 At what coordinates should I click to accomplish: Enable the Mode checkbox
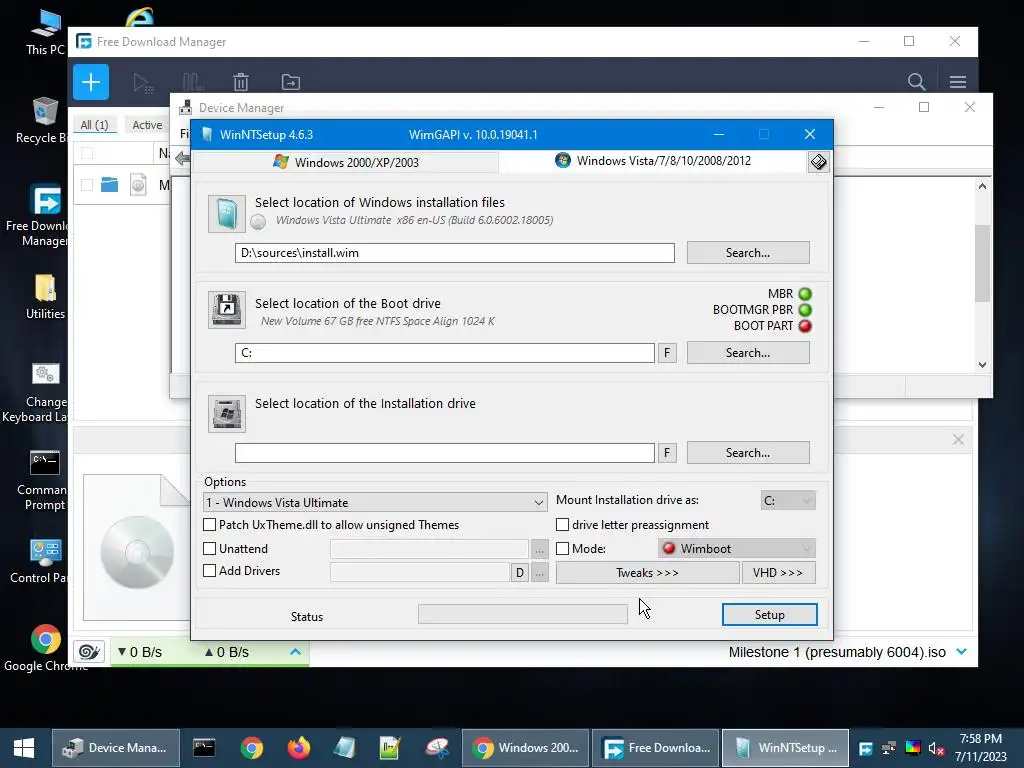coord(562,549)
